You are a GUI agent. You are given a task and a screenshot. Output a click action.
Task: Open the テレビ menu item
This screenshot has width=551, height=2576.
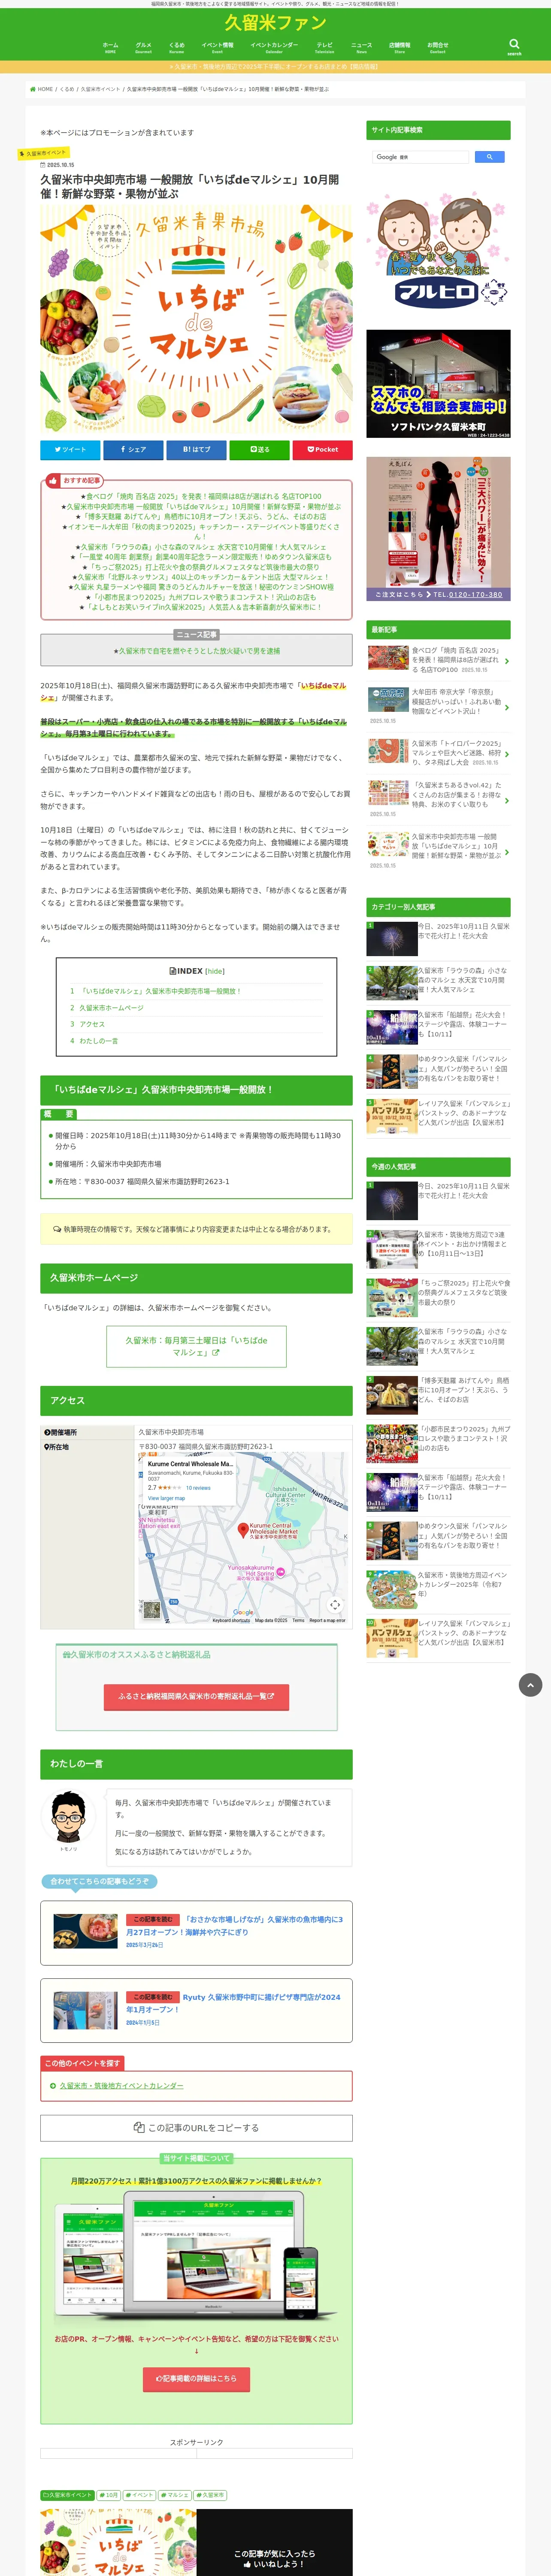point(324,47)
